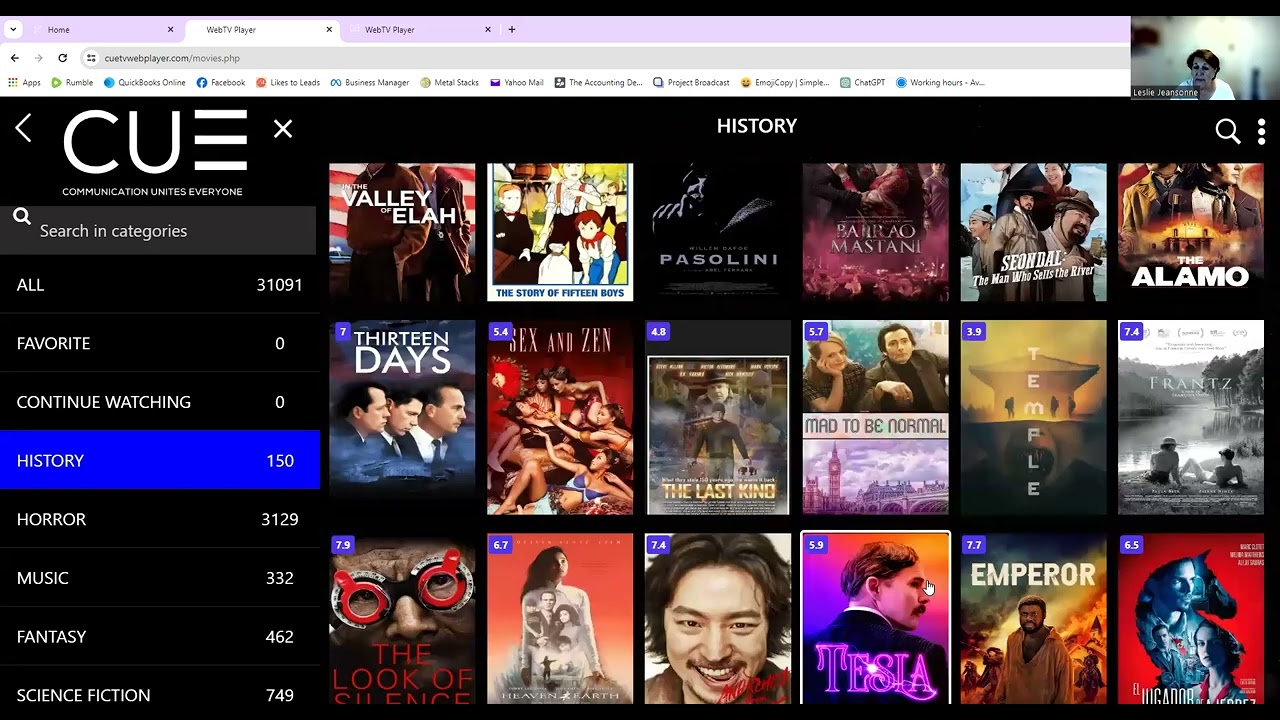Click the sidebar search magnifier icon
This screenshot has width=1280, height=720.
coord(22,216)
